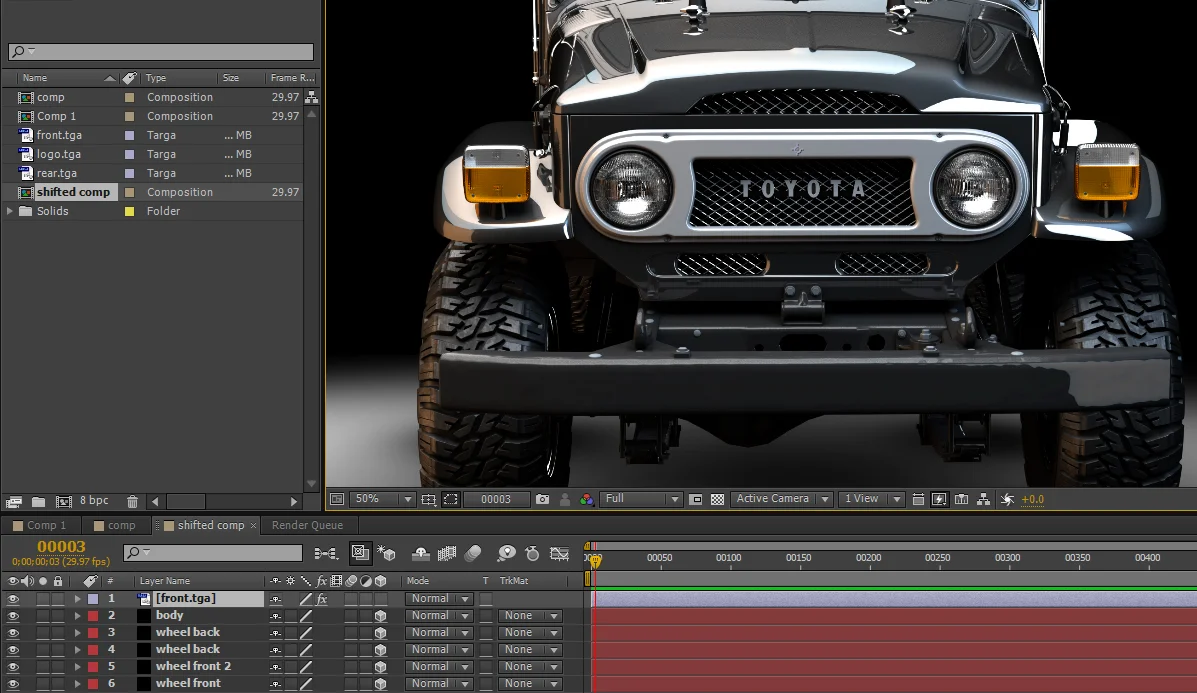Open the comp flowchart icon in viewer bar
1197x693 pixels.
coord(983,499)
